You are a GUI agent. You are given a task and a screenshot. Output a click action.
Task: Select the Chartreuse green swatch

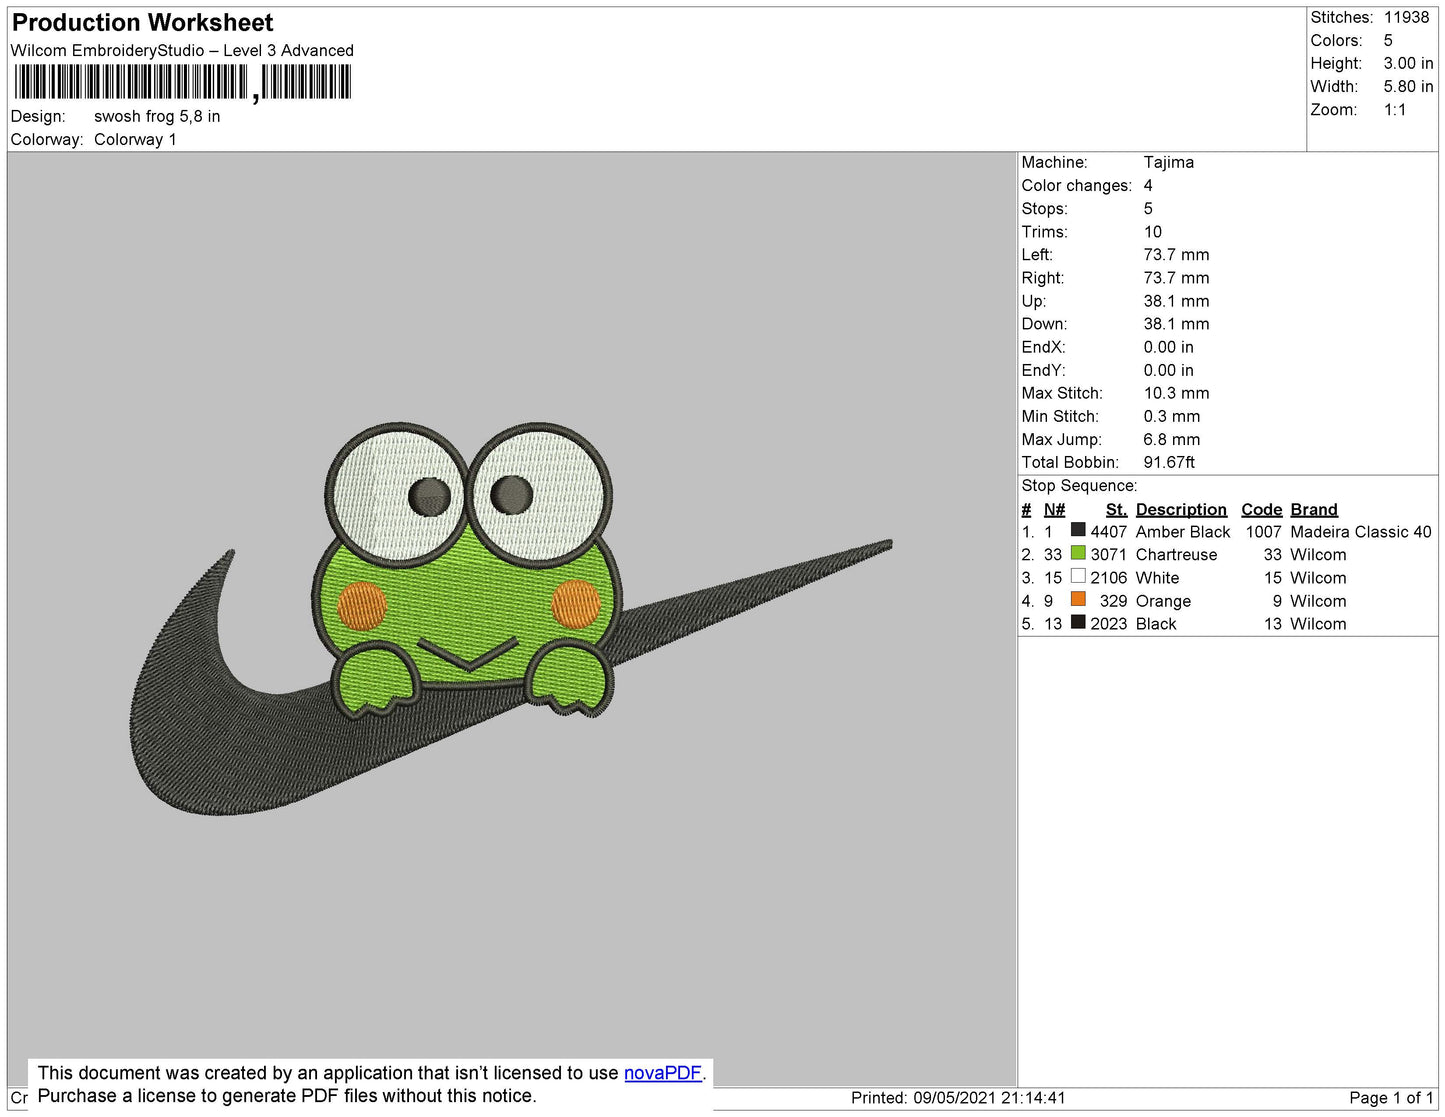(x=1078, y=553)
